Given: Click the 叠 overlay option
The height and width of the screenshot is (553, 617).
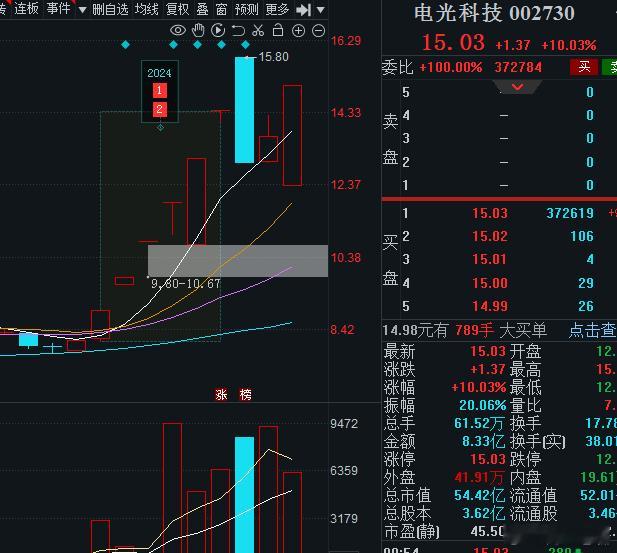Looking at the screenshot, I should (x=202, y=9).
